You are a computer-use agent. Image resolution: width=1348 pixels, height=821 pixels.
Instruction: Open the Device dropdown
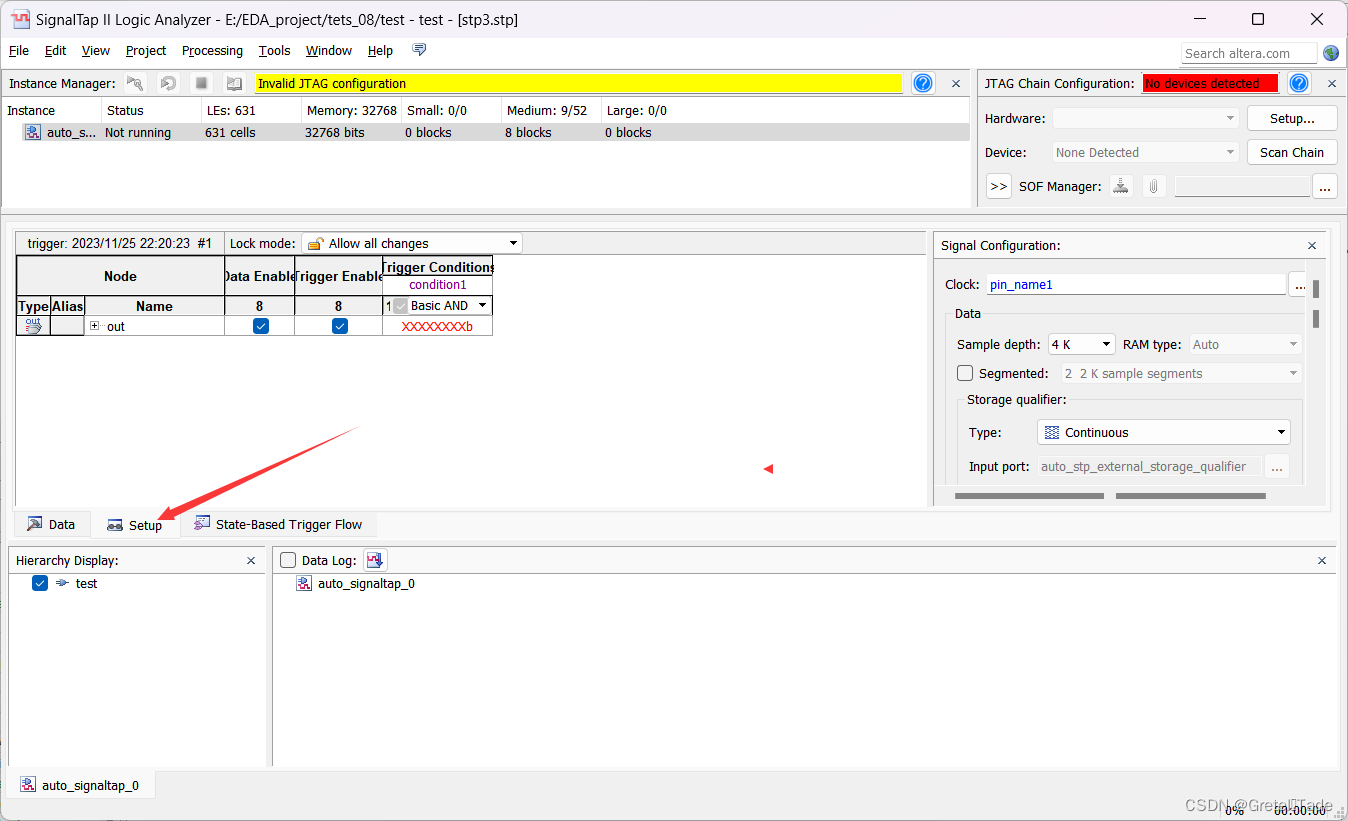1146,152
